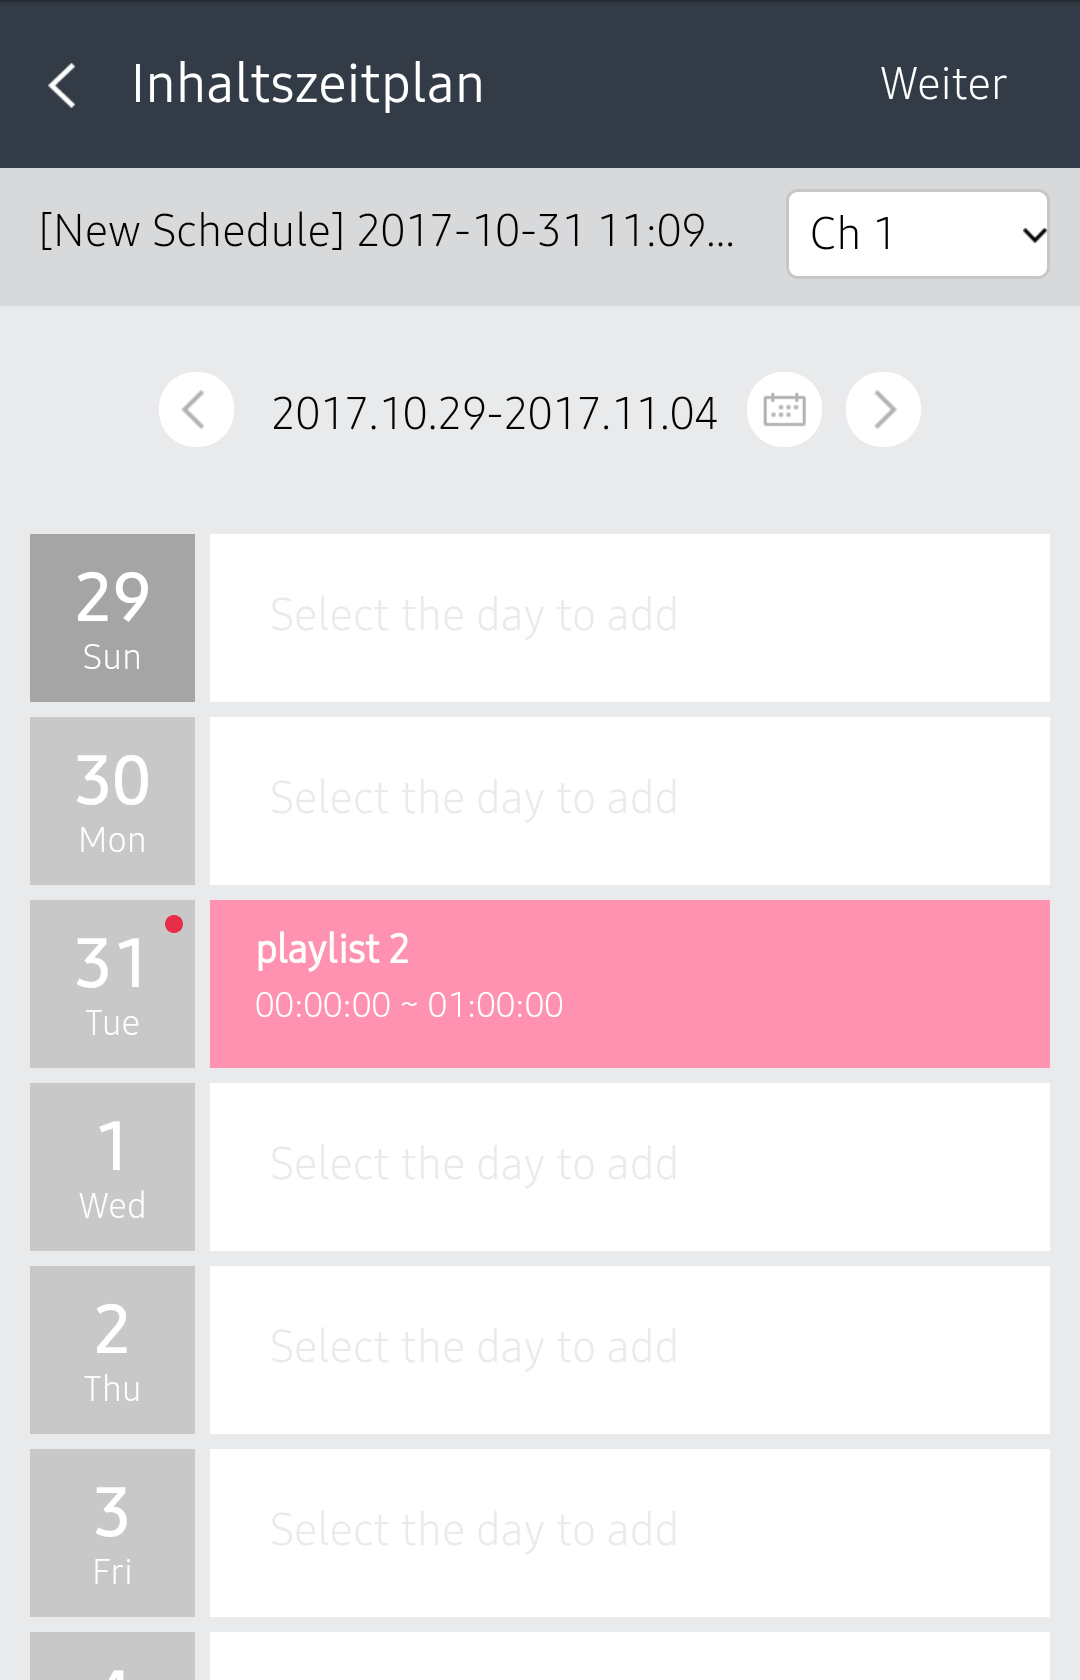Tap empty slot for Thursday 2
The width and height of the screenshot is (1080, 1680).
(630, 1350)
